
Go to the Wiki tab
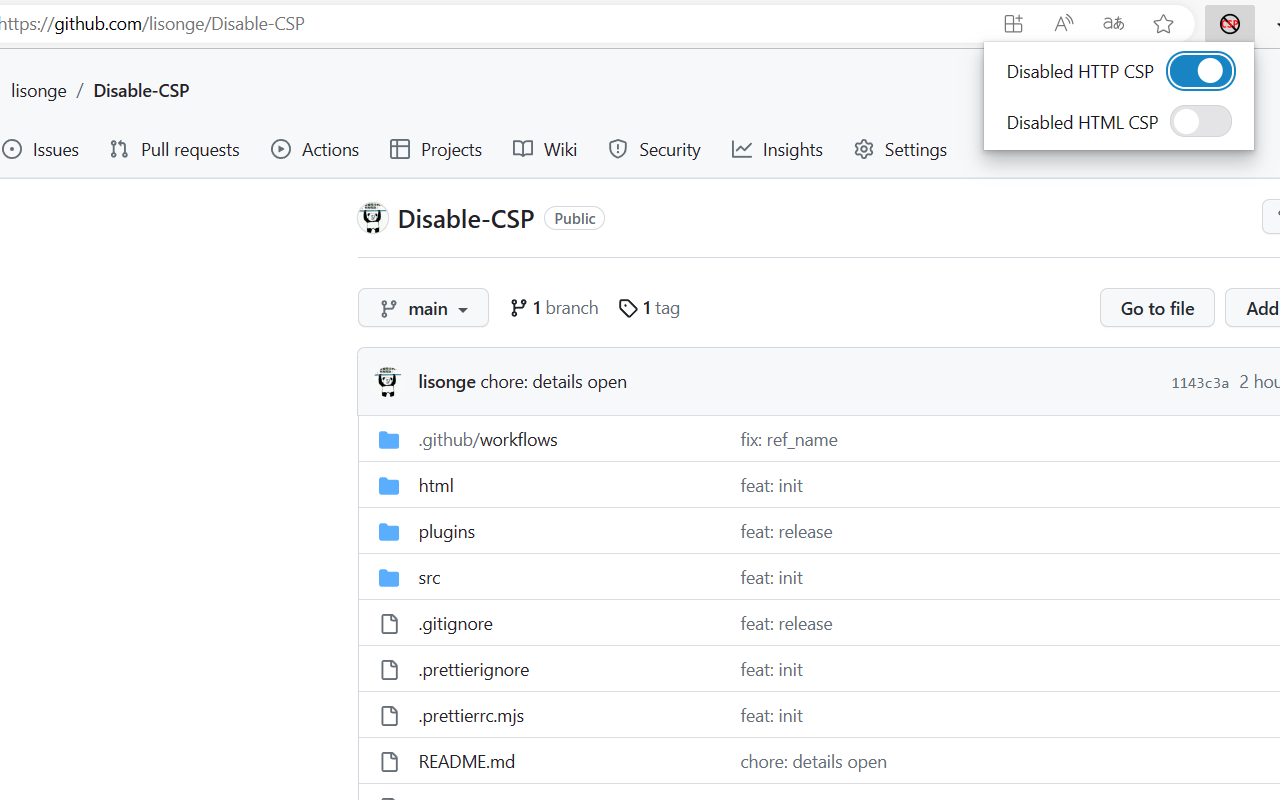(x=545, y=149)
